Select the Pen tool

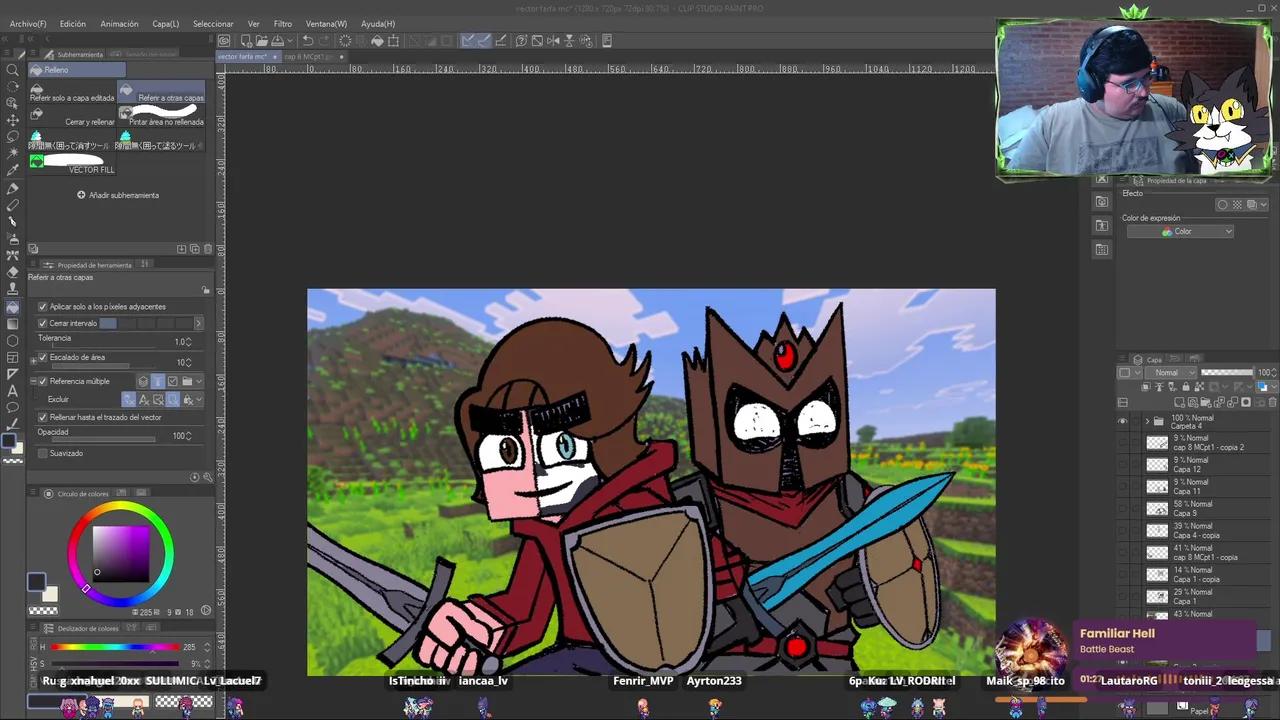(x=13, y=188)
